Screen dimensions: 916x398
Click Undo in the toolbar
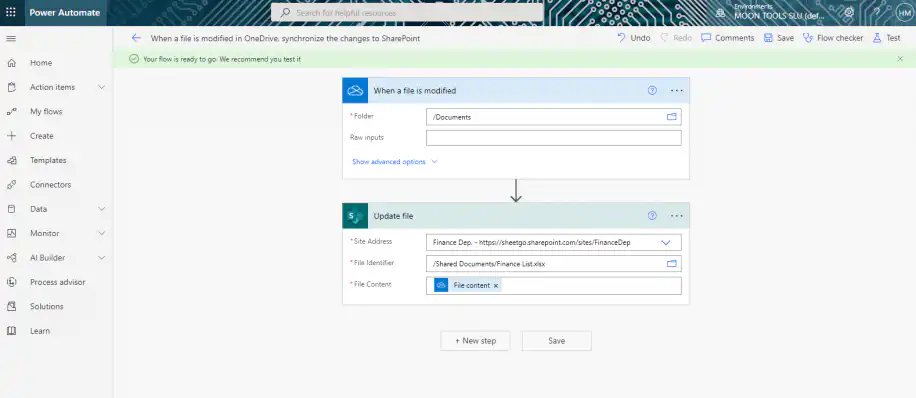tap(634, 38)
